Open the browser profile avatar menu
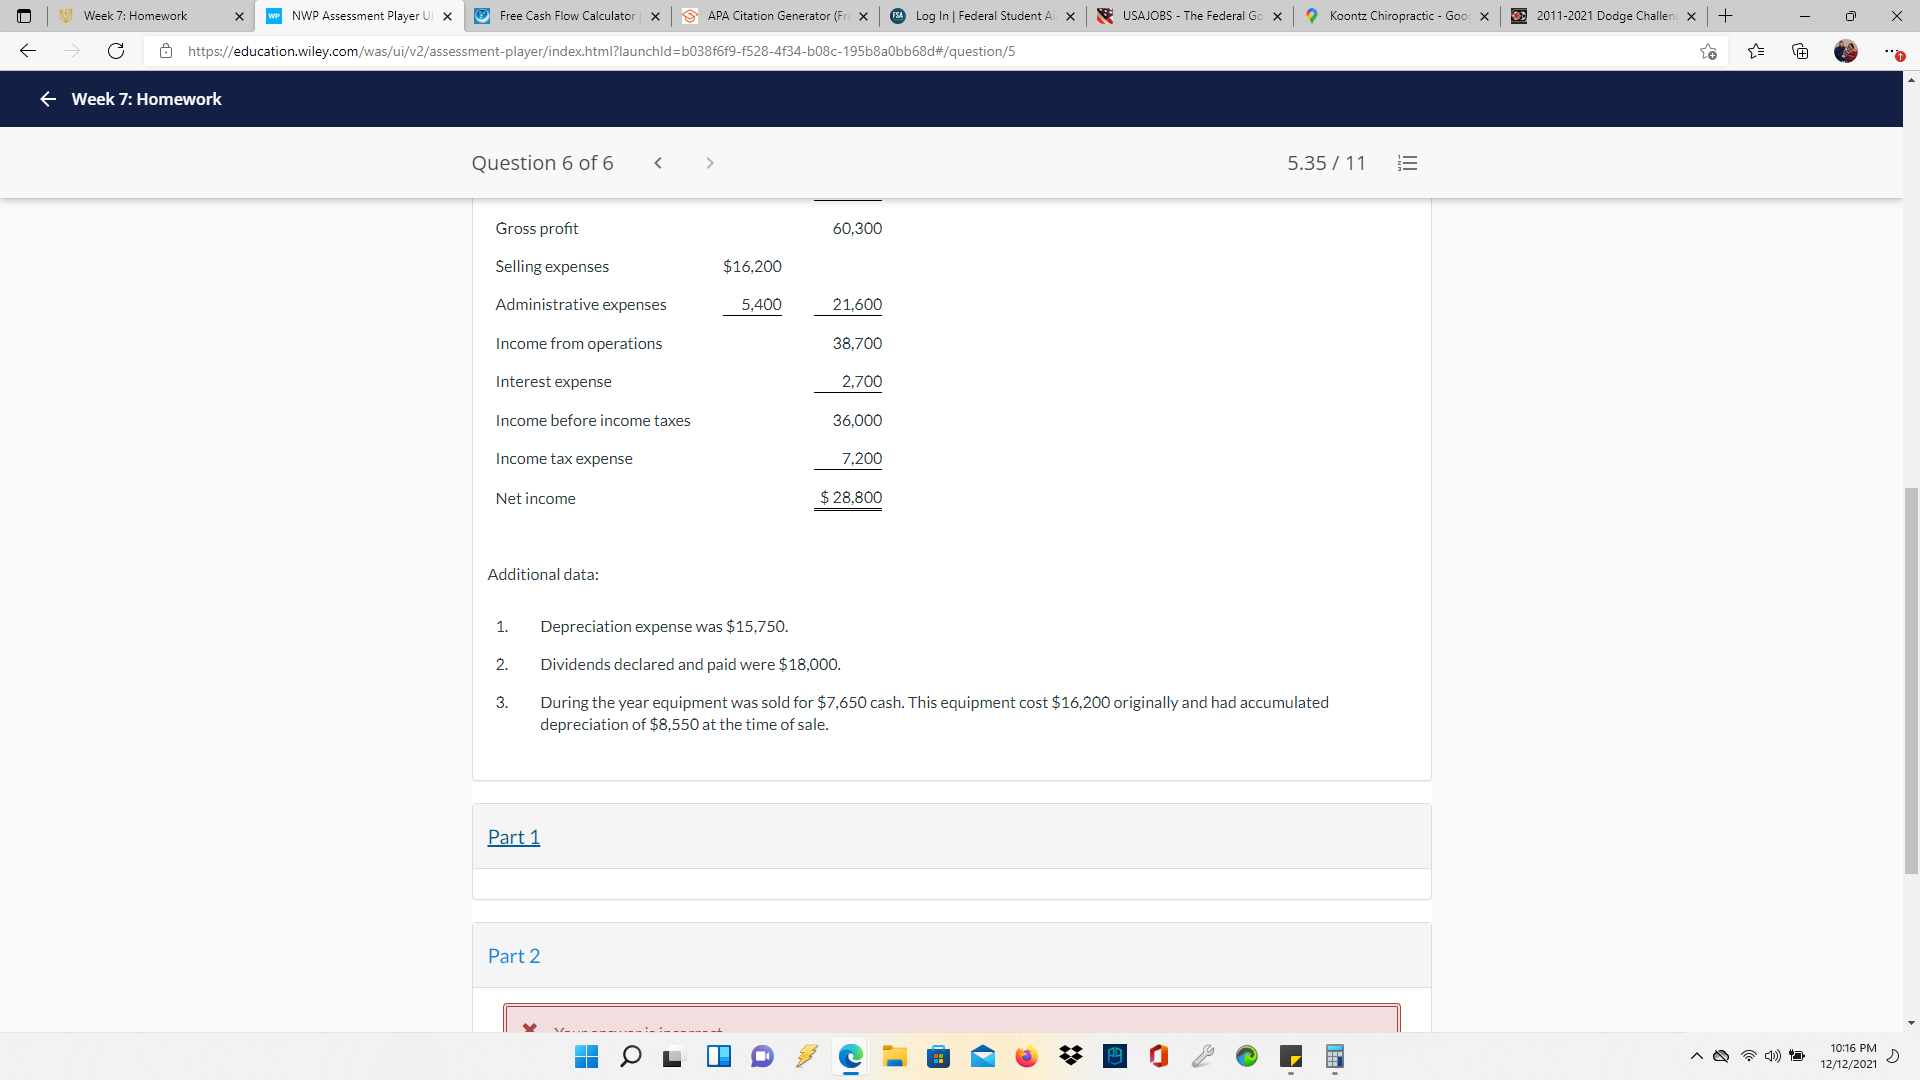The image size is (1920, 1080). click(1845, 51)
